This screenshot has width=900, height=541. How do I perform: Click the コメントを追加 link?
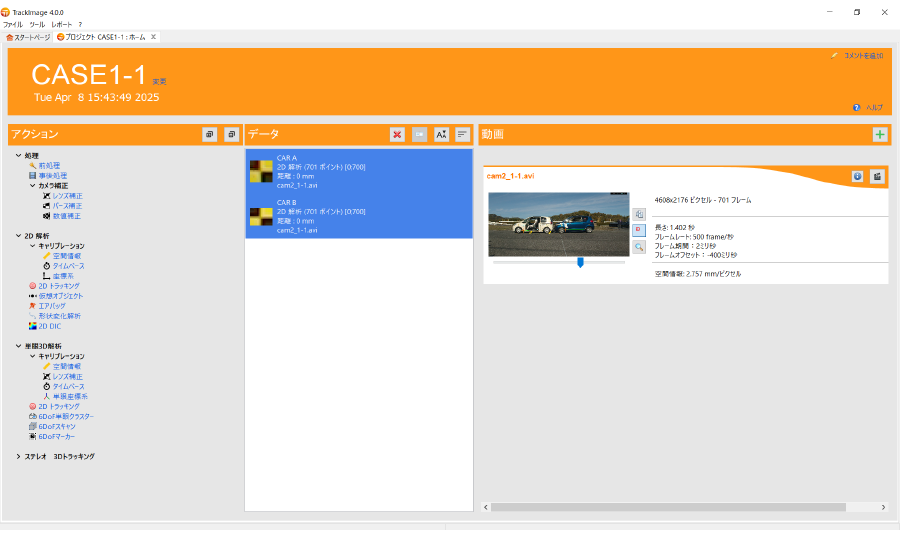coord(863,56)
